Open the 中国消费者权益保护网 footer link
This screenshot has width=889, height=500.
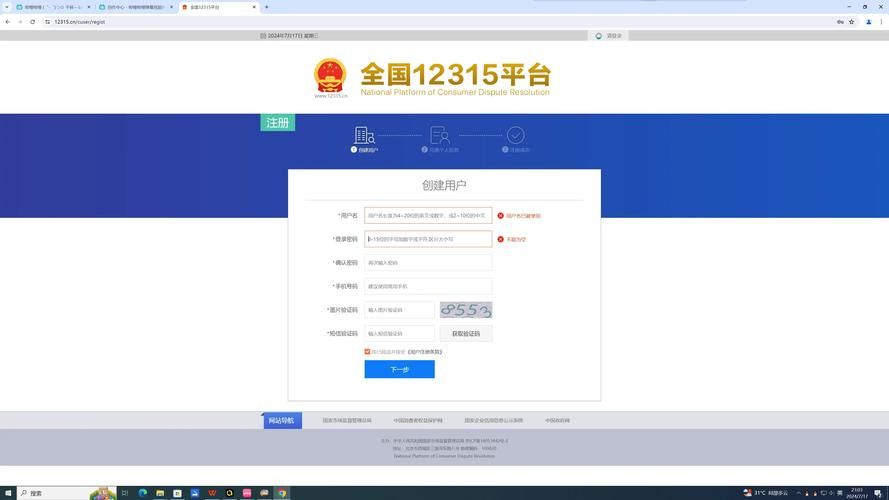[418, 421]
